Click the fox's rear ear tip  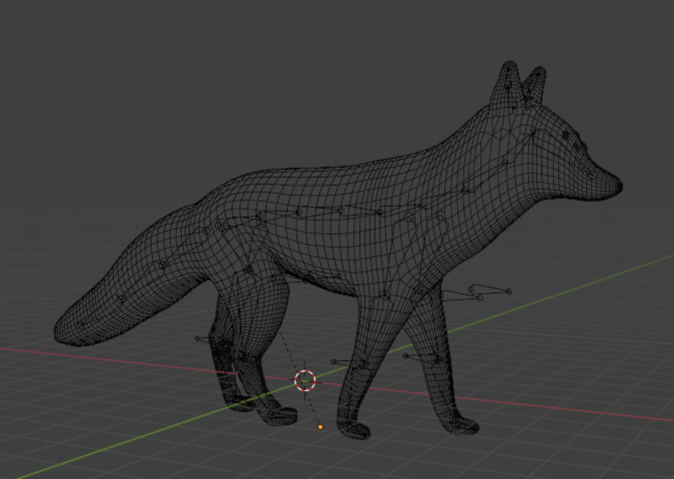coord(538,72)
